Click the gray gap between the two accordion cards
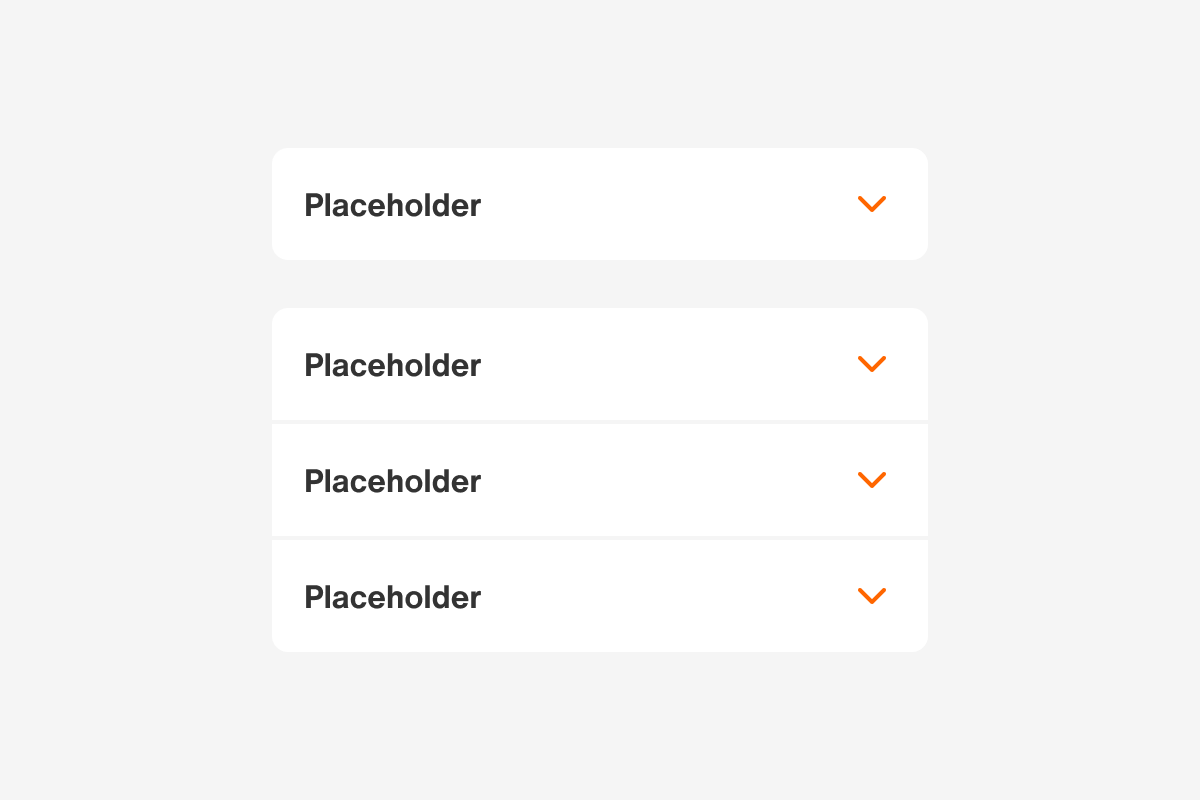The width and height of the screenshot is (1200, 800). [x=600, y=284]
